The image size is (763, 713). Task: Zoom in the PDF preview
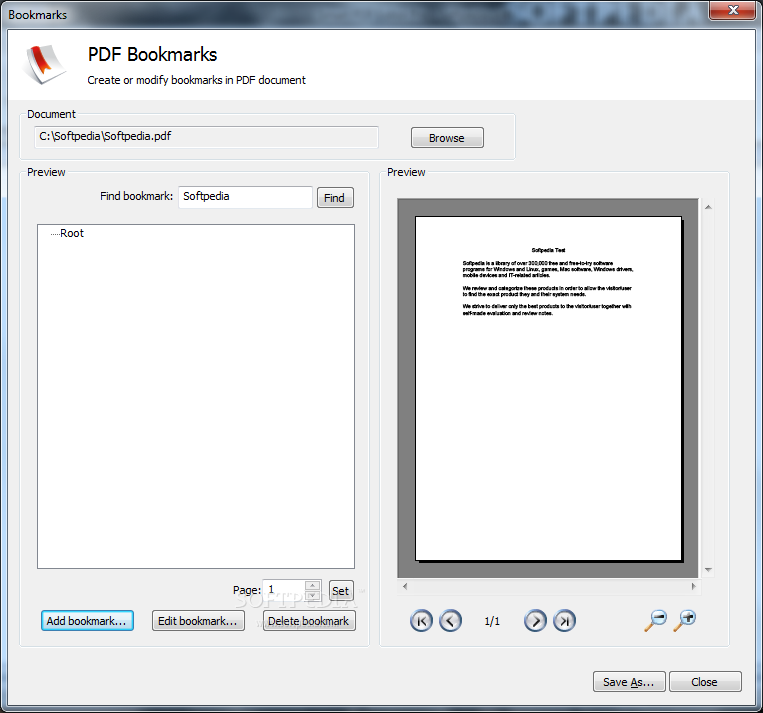[x=684, y=621]
